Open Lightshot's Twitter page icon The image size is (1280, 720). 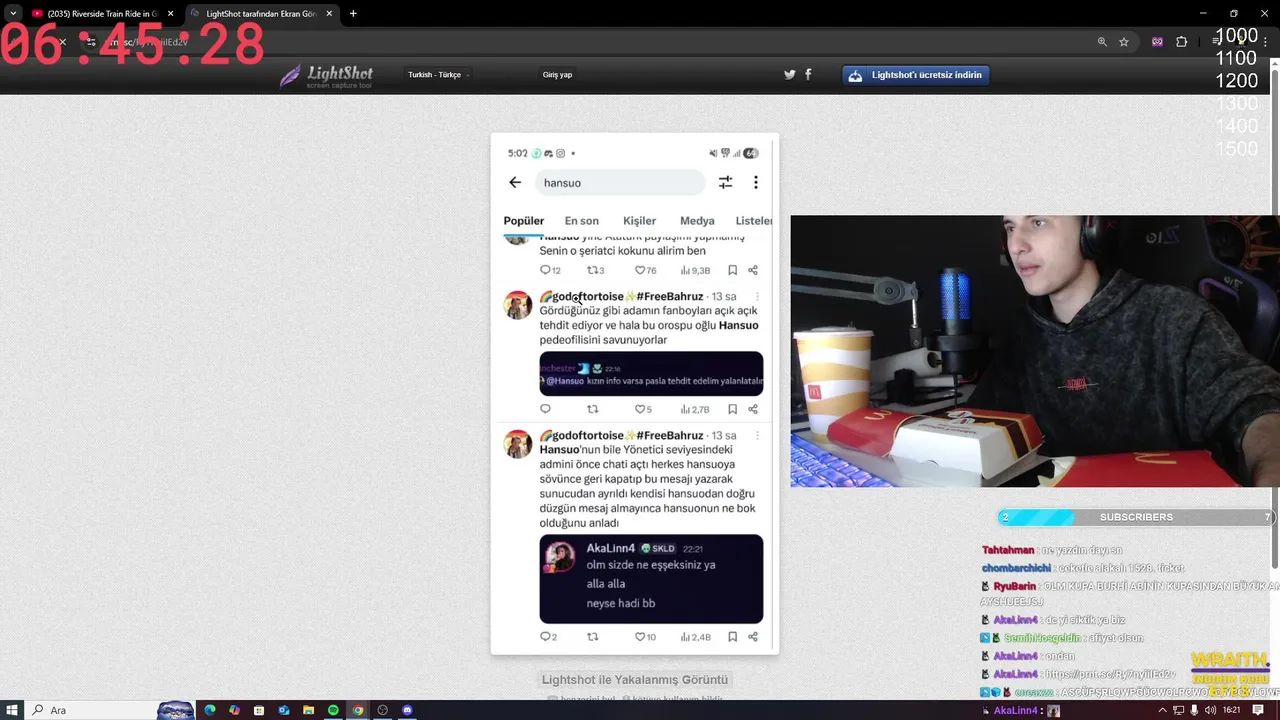[790, 74]
